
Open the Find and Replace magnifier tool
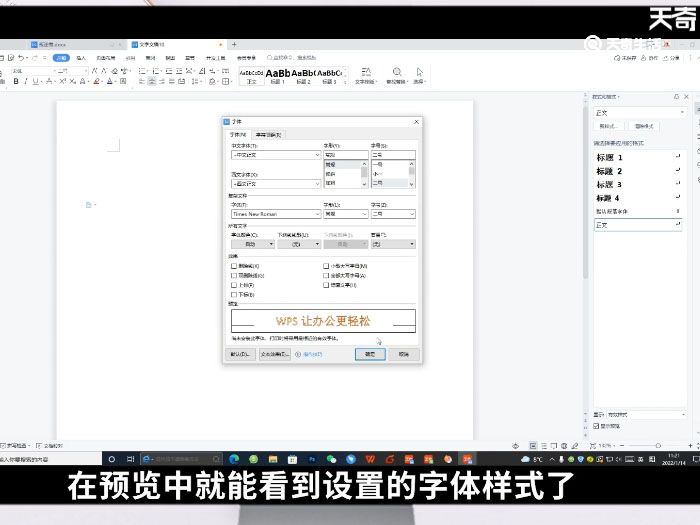coord(396,75)
